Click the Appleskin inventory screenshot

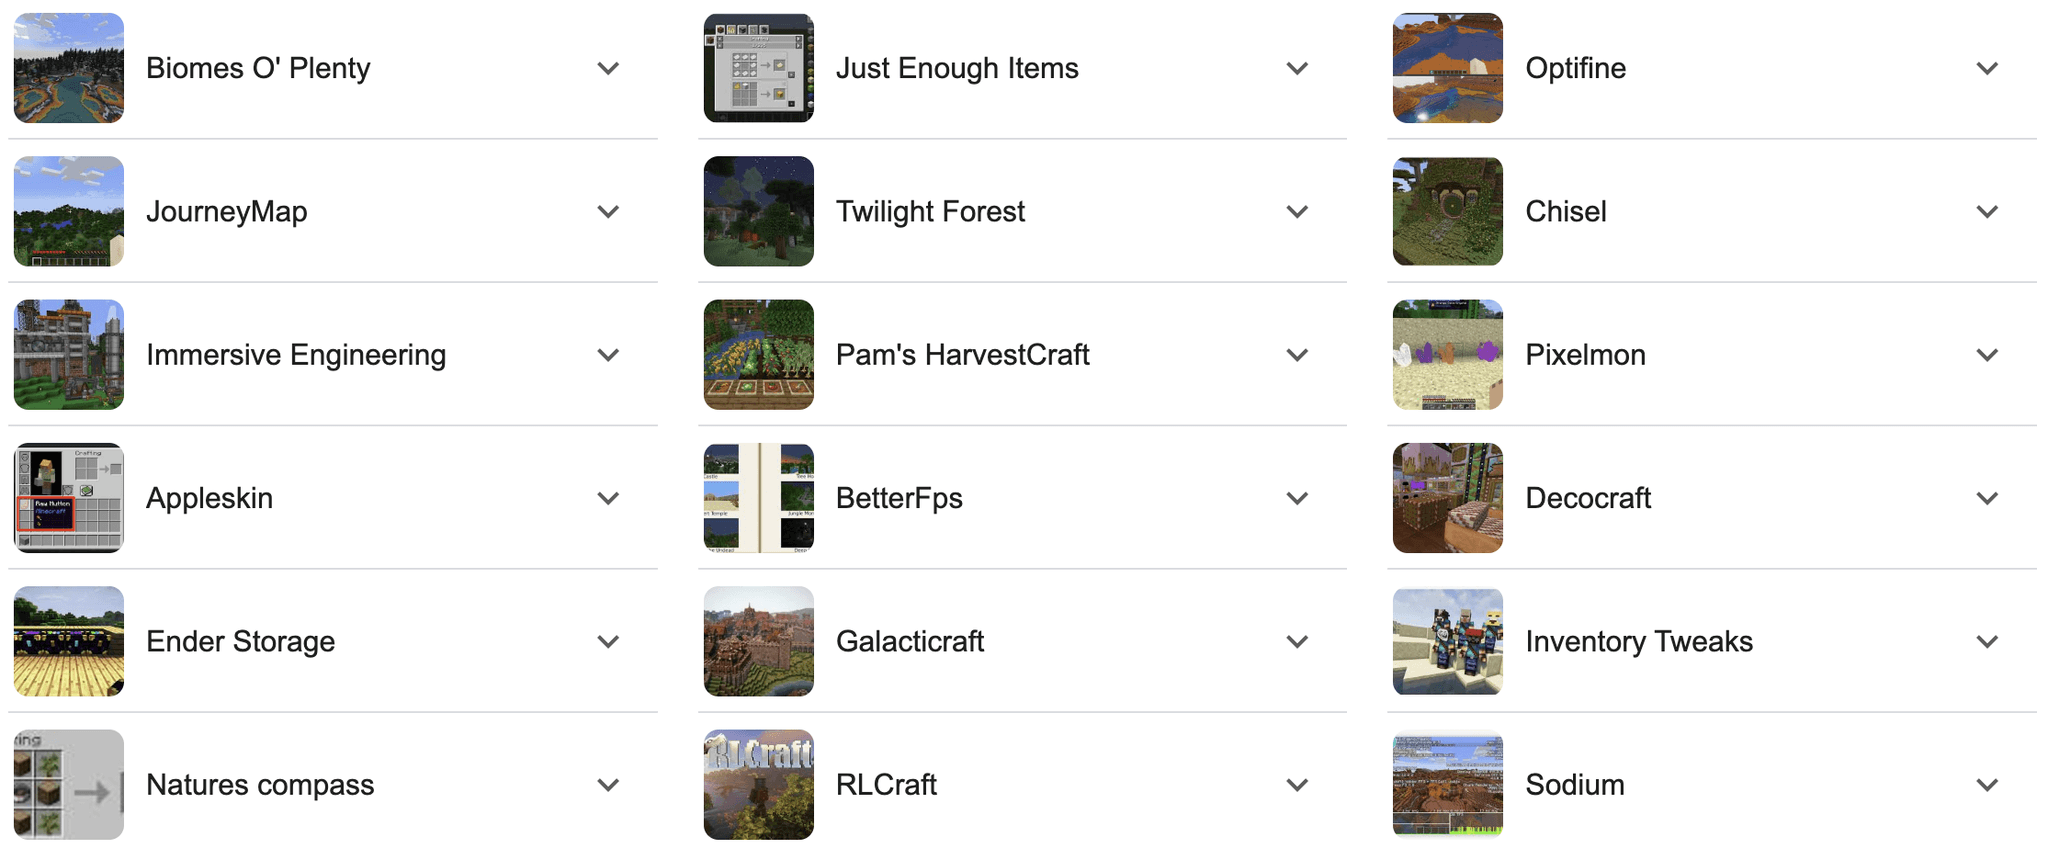click(67, 497)
